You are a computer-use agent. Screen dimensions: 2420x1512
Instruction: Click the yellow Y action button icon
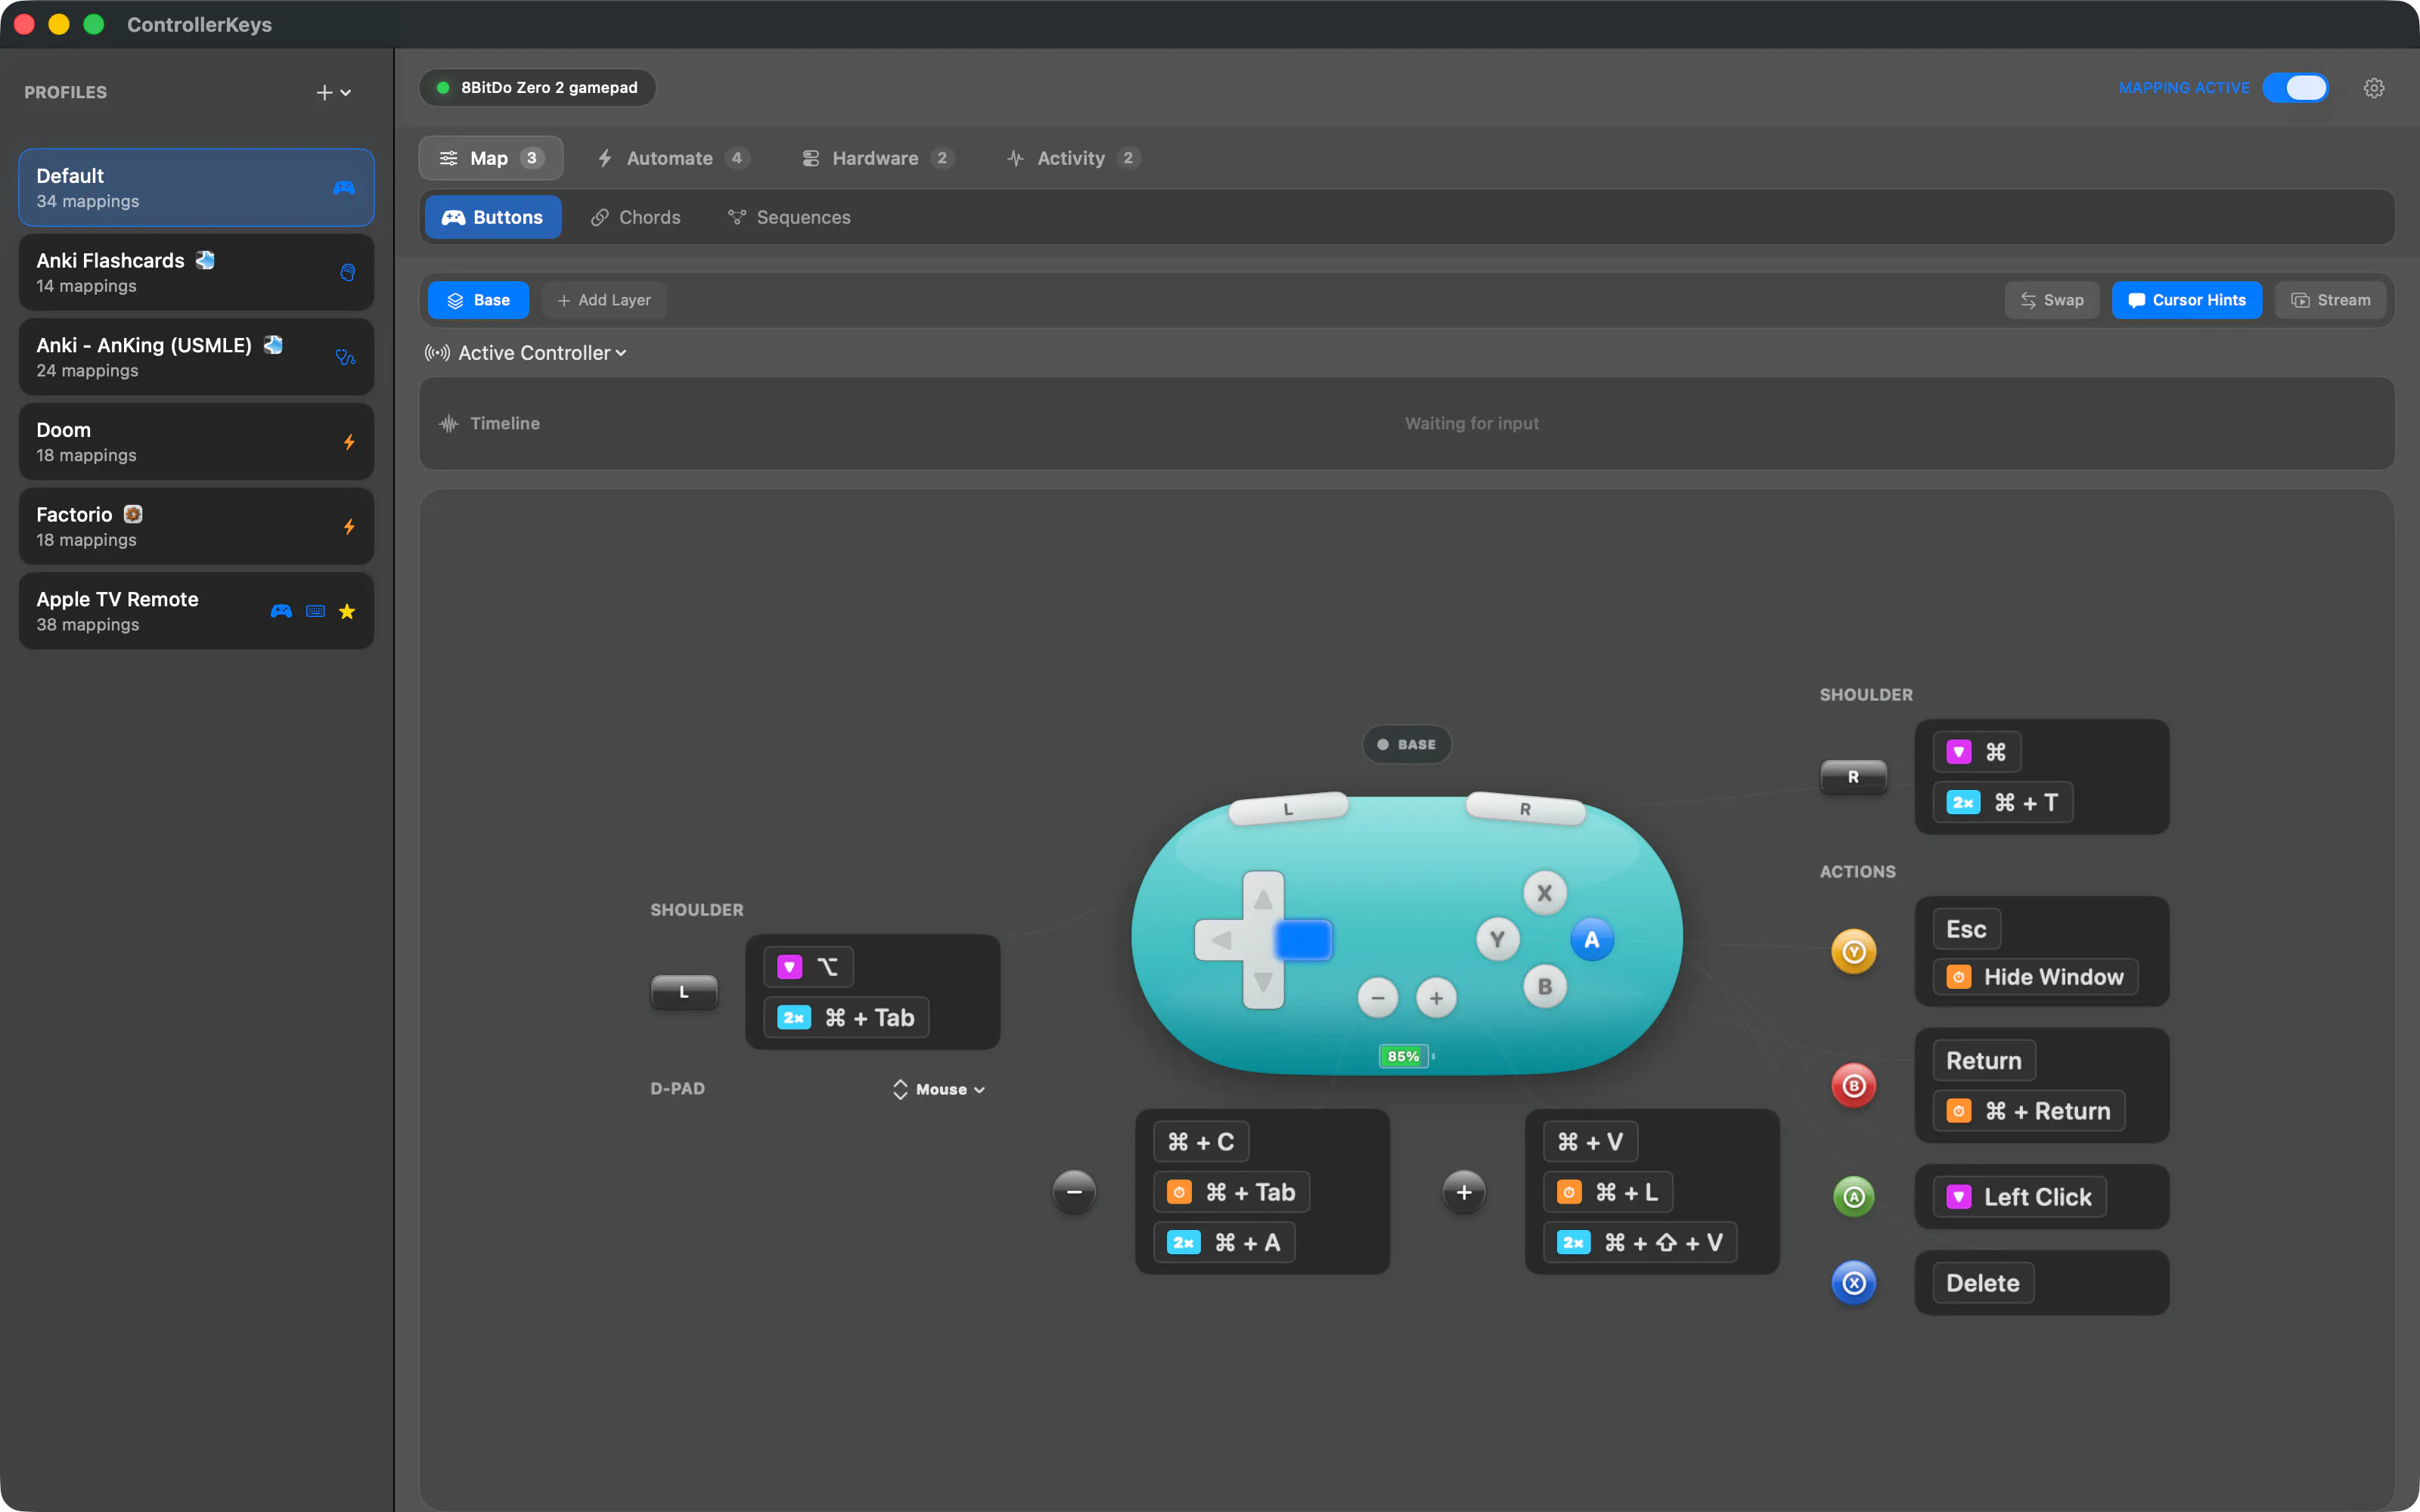[1853, 951]
